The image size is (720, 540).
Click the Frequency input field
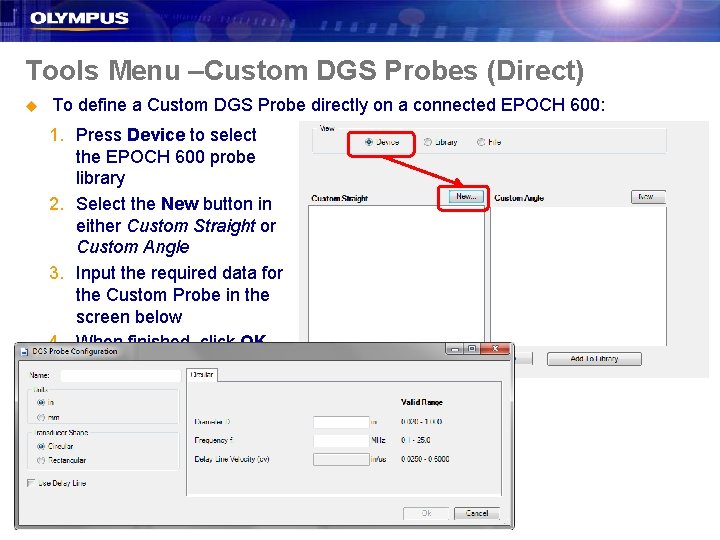[341, 440]
